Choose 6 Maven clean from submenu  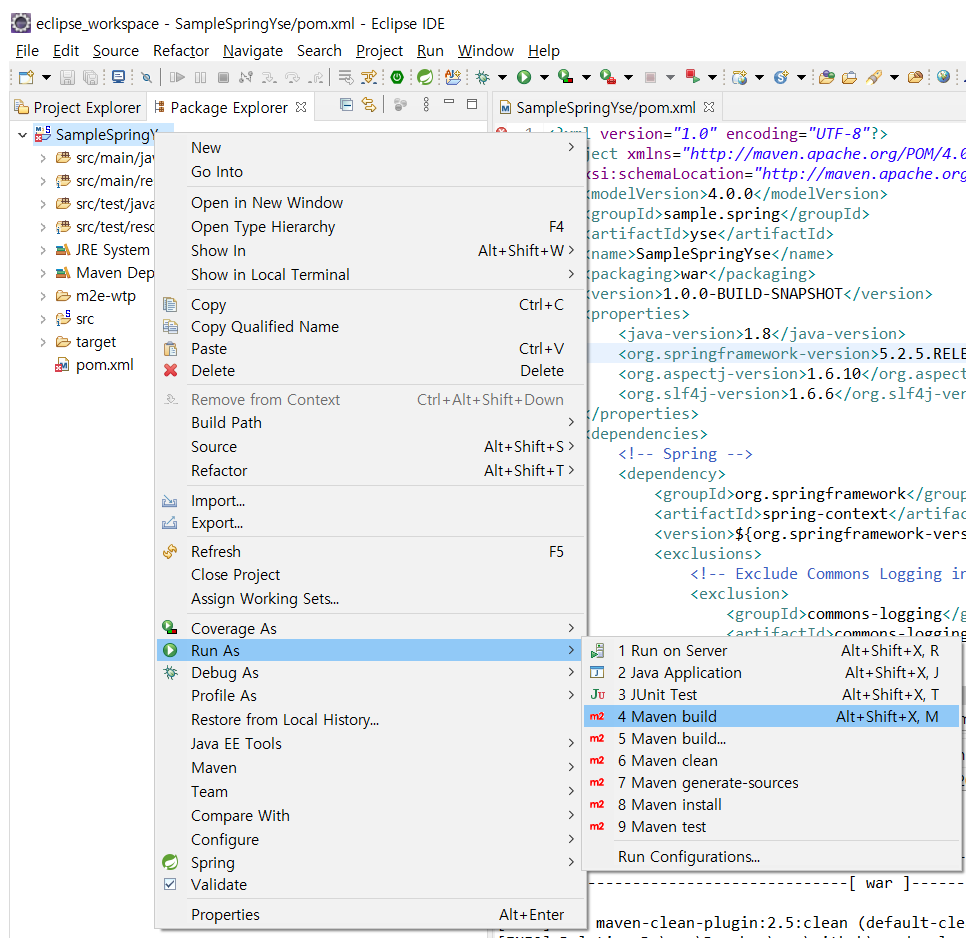(x=771, y=761)
